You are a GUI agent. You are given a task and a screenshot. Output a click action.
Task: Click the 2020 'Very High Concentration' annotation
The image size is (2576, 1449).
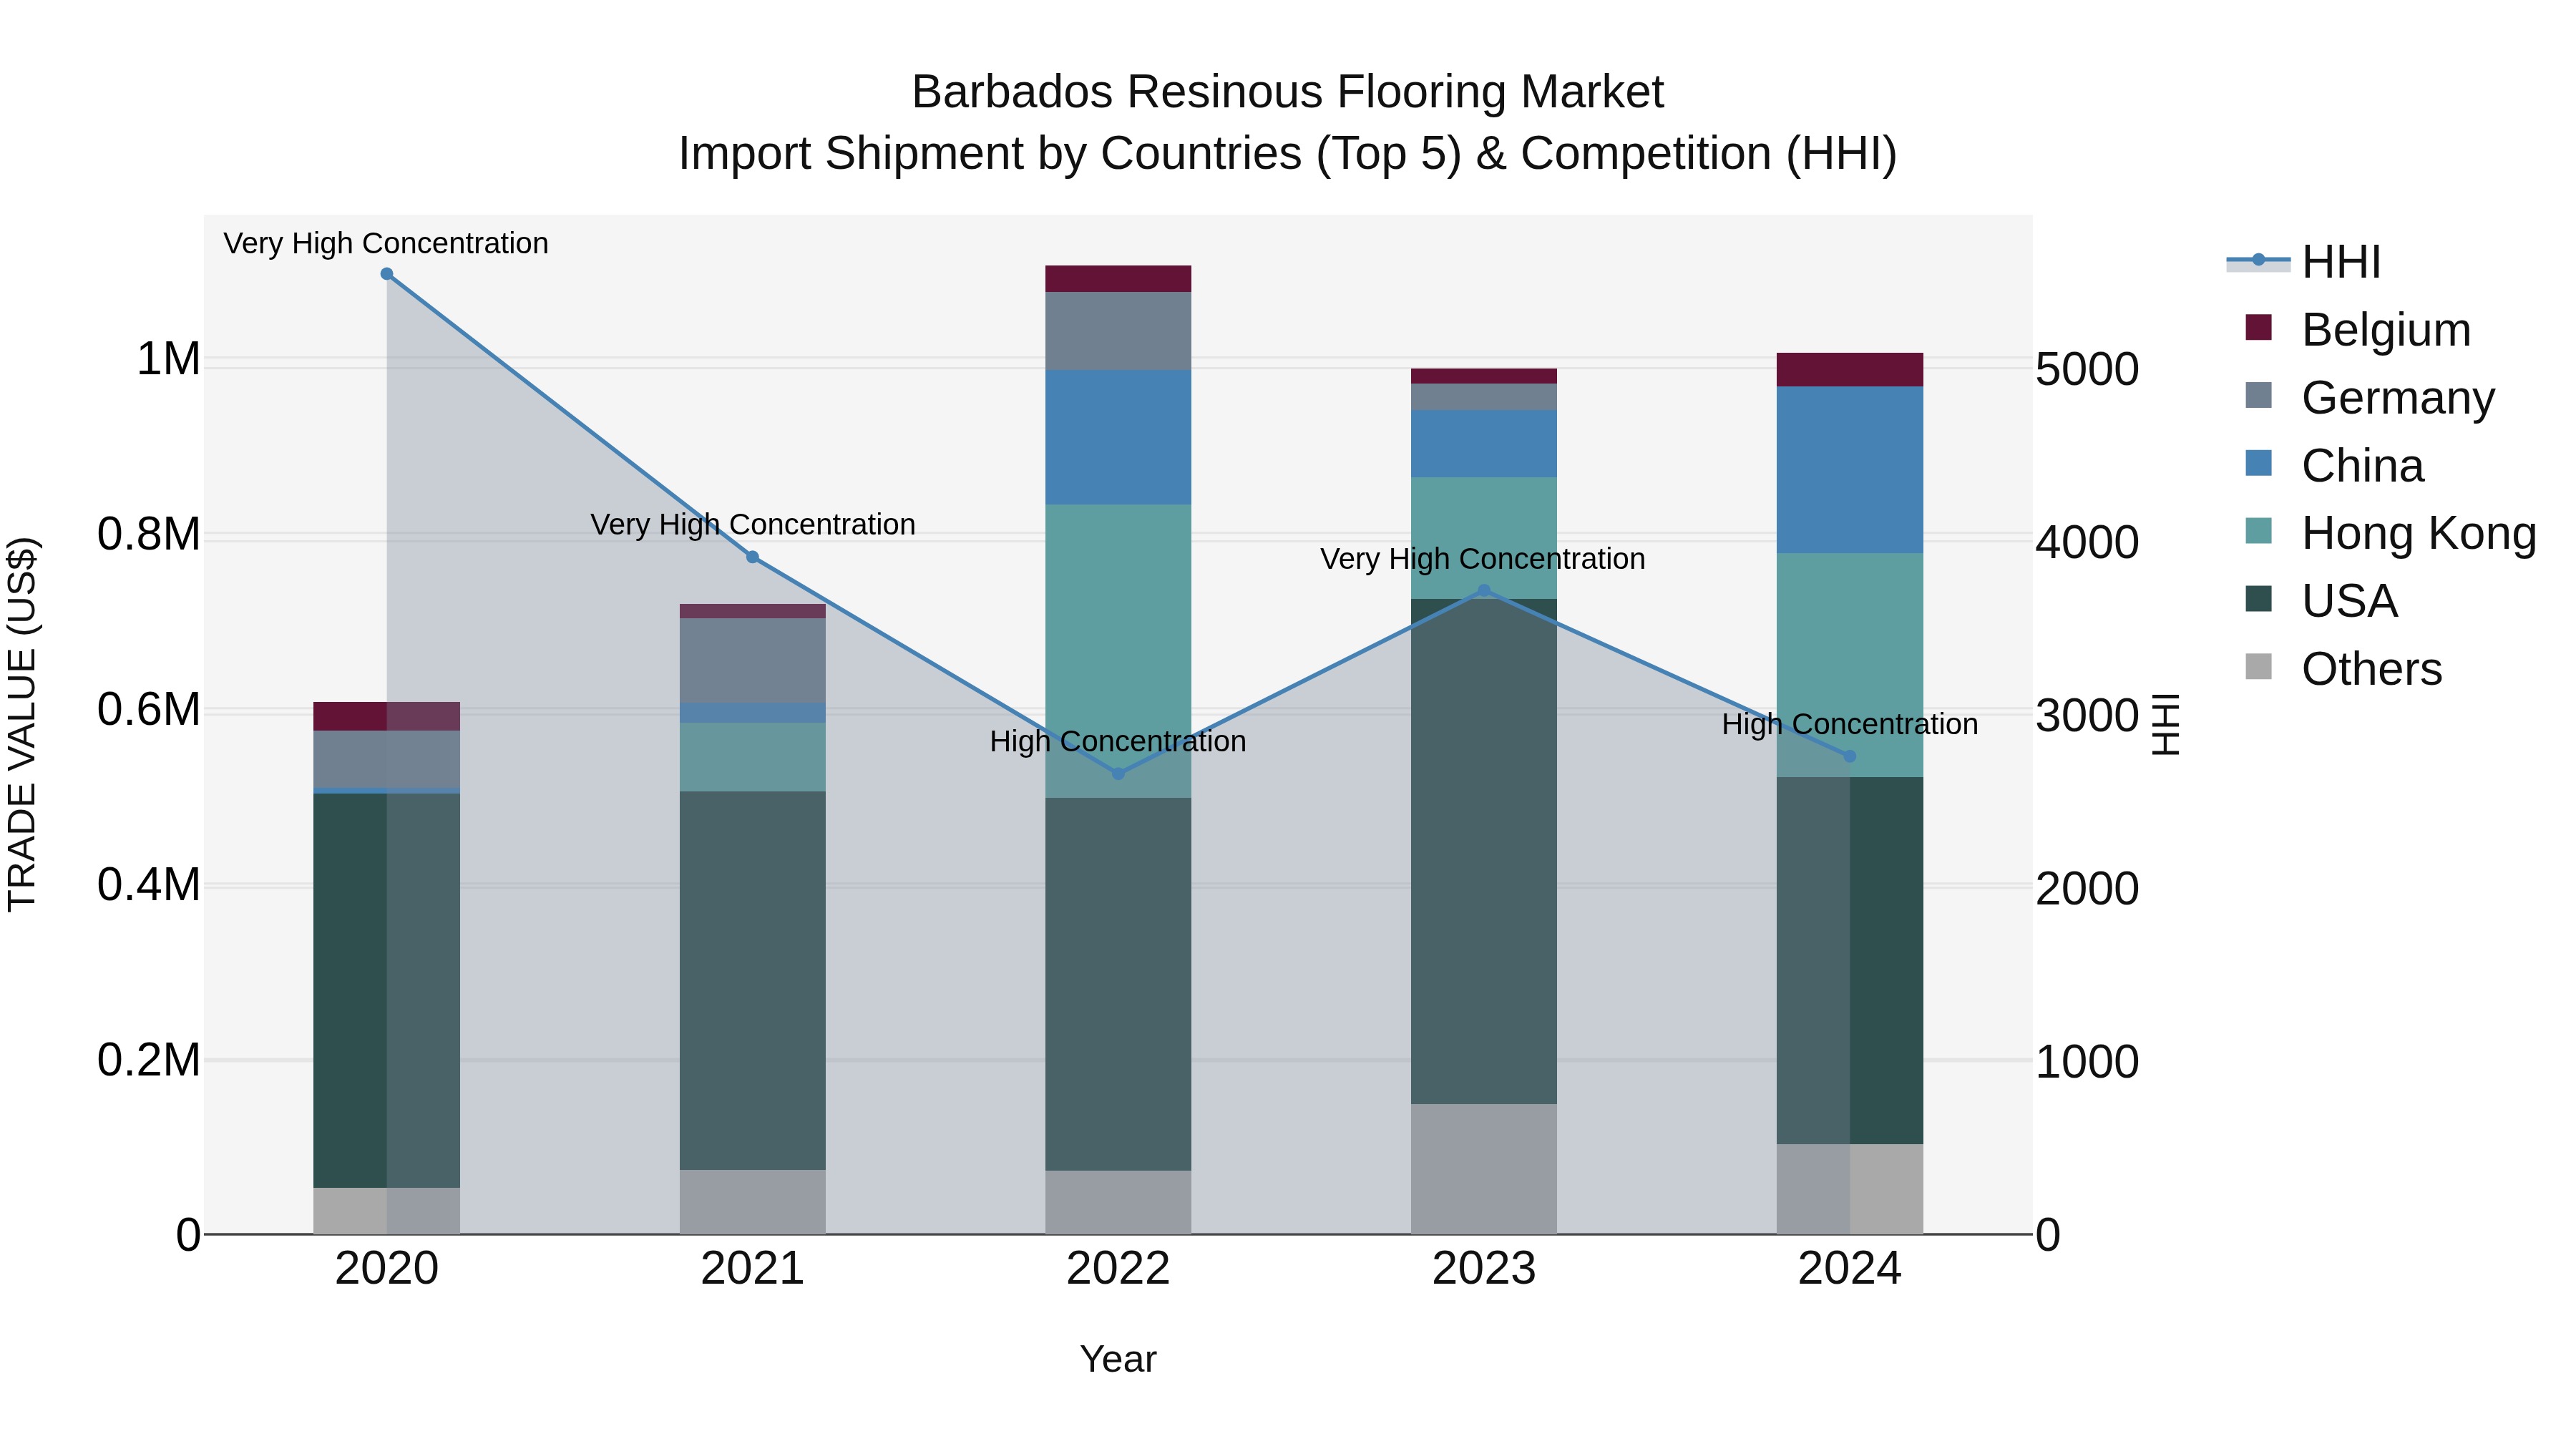tap(386, 243)
